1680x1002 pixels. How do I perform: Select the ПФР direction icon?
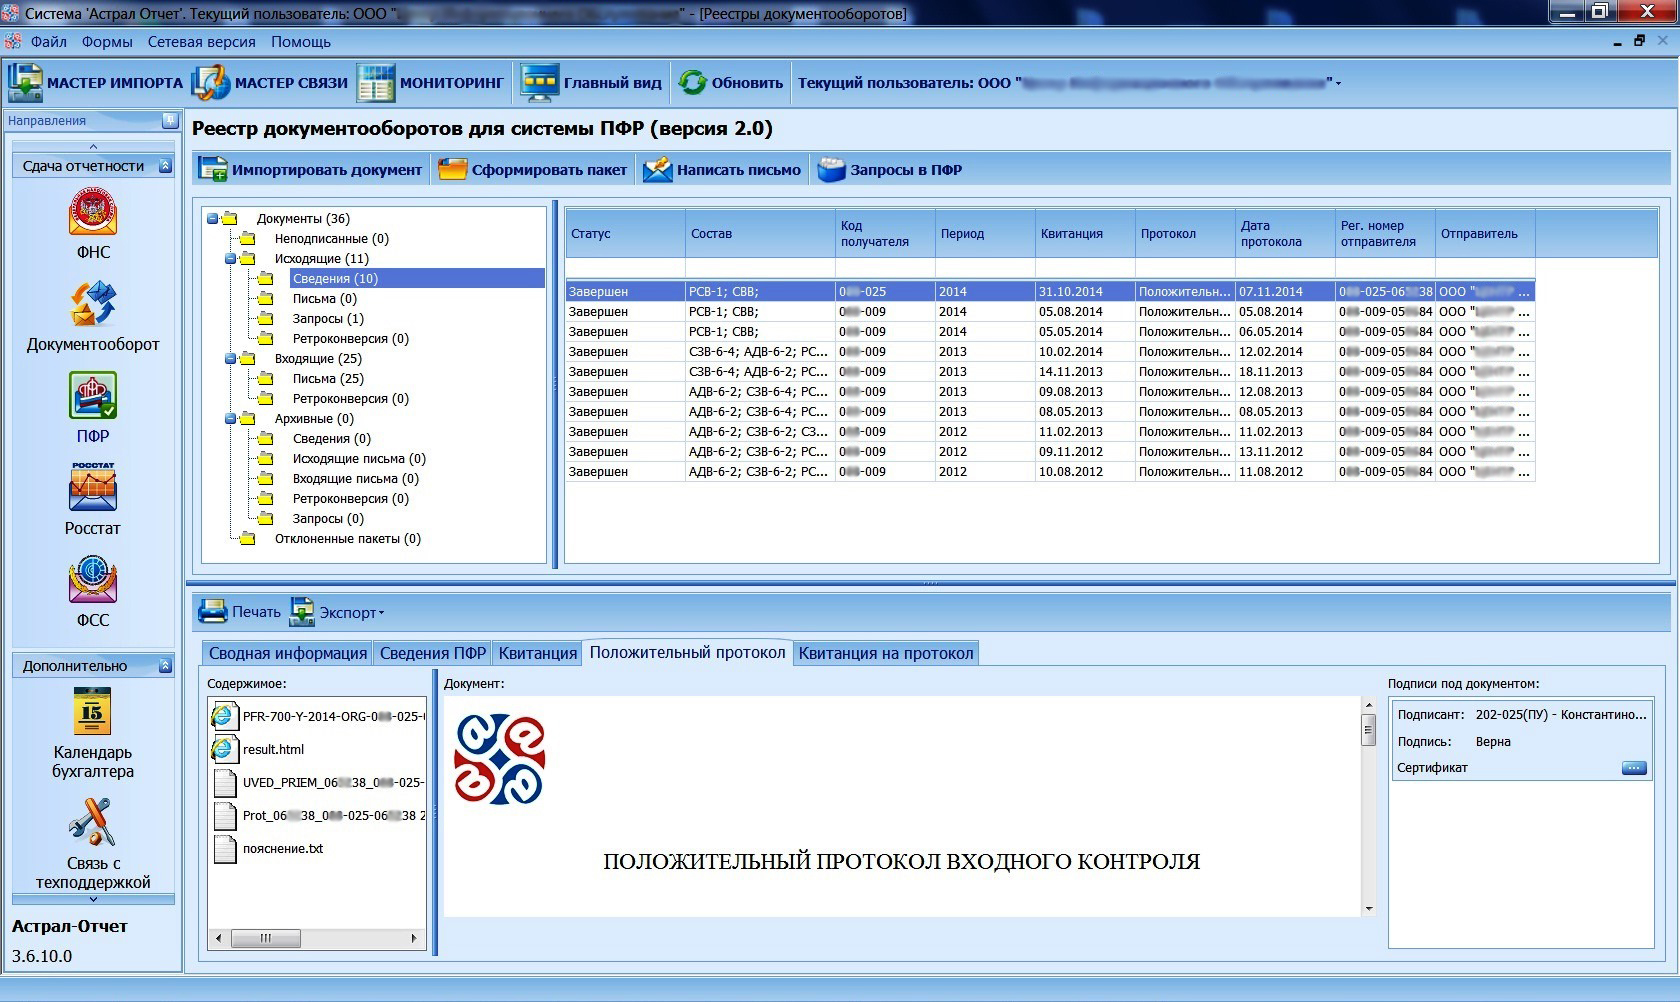point(93,396)
